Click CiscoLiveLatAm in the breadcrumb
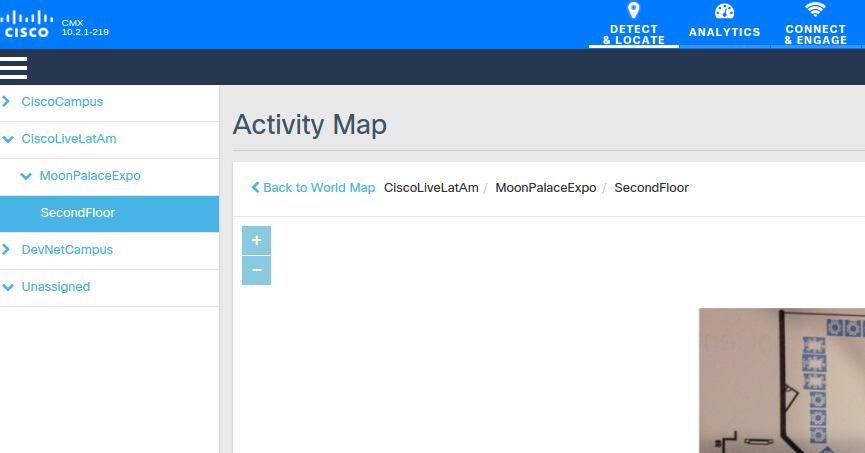 (431, 188)
